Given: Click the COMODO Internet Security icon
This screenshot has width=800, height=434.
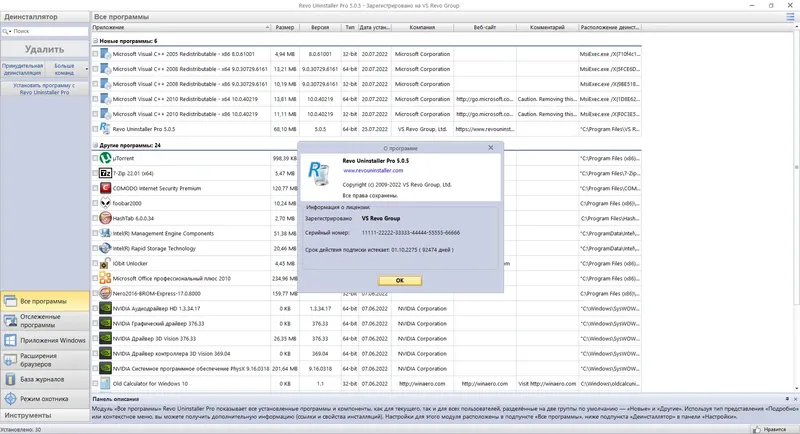Looking at the screenshot, I should pos(105,188).
